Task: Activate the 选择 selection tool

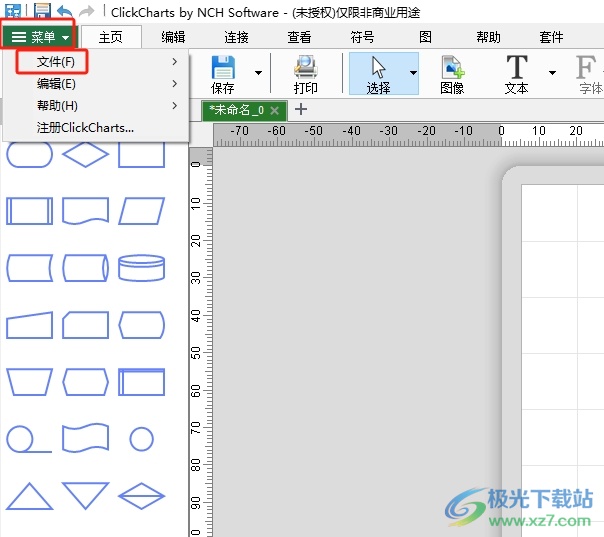Action: click(x=378, y=74)
